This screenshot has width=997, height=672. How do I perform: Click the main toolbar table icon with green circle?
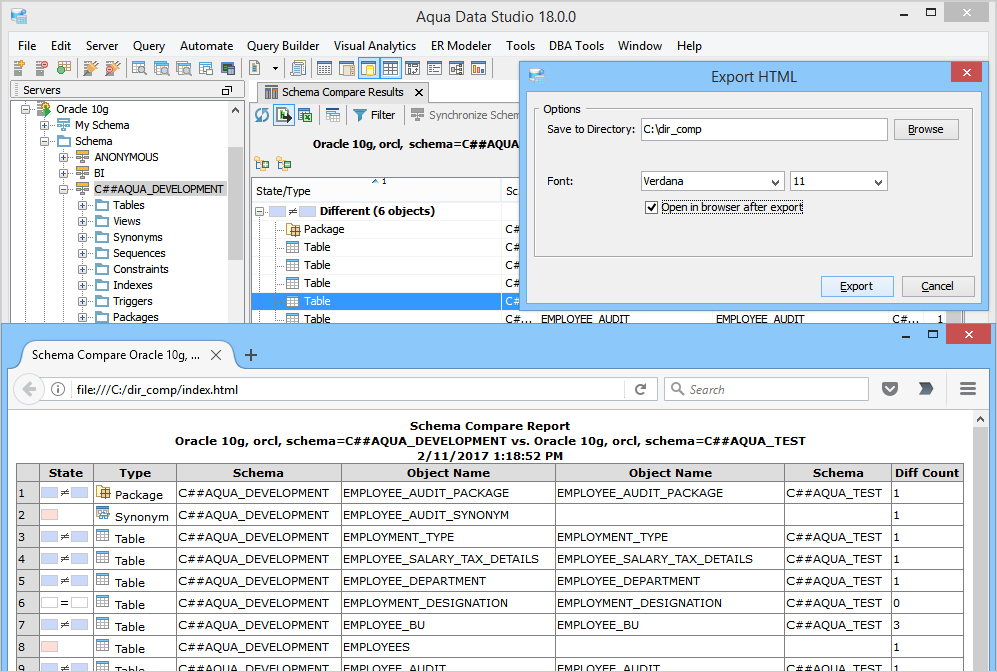tap(64, 67)
